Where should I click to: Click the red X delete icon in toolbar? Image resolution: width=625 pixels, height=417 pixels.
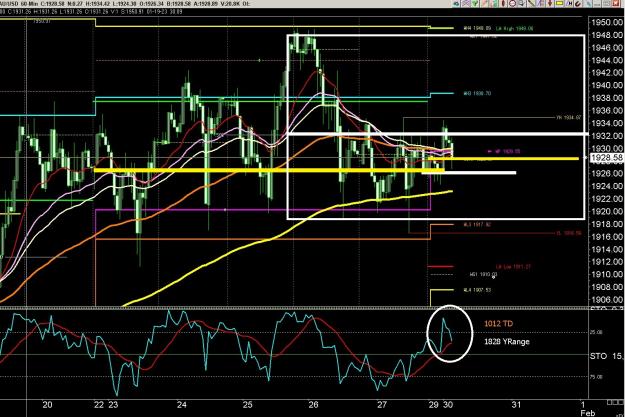click(615, 4)
